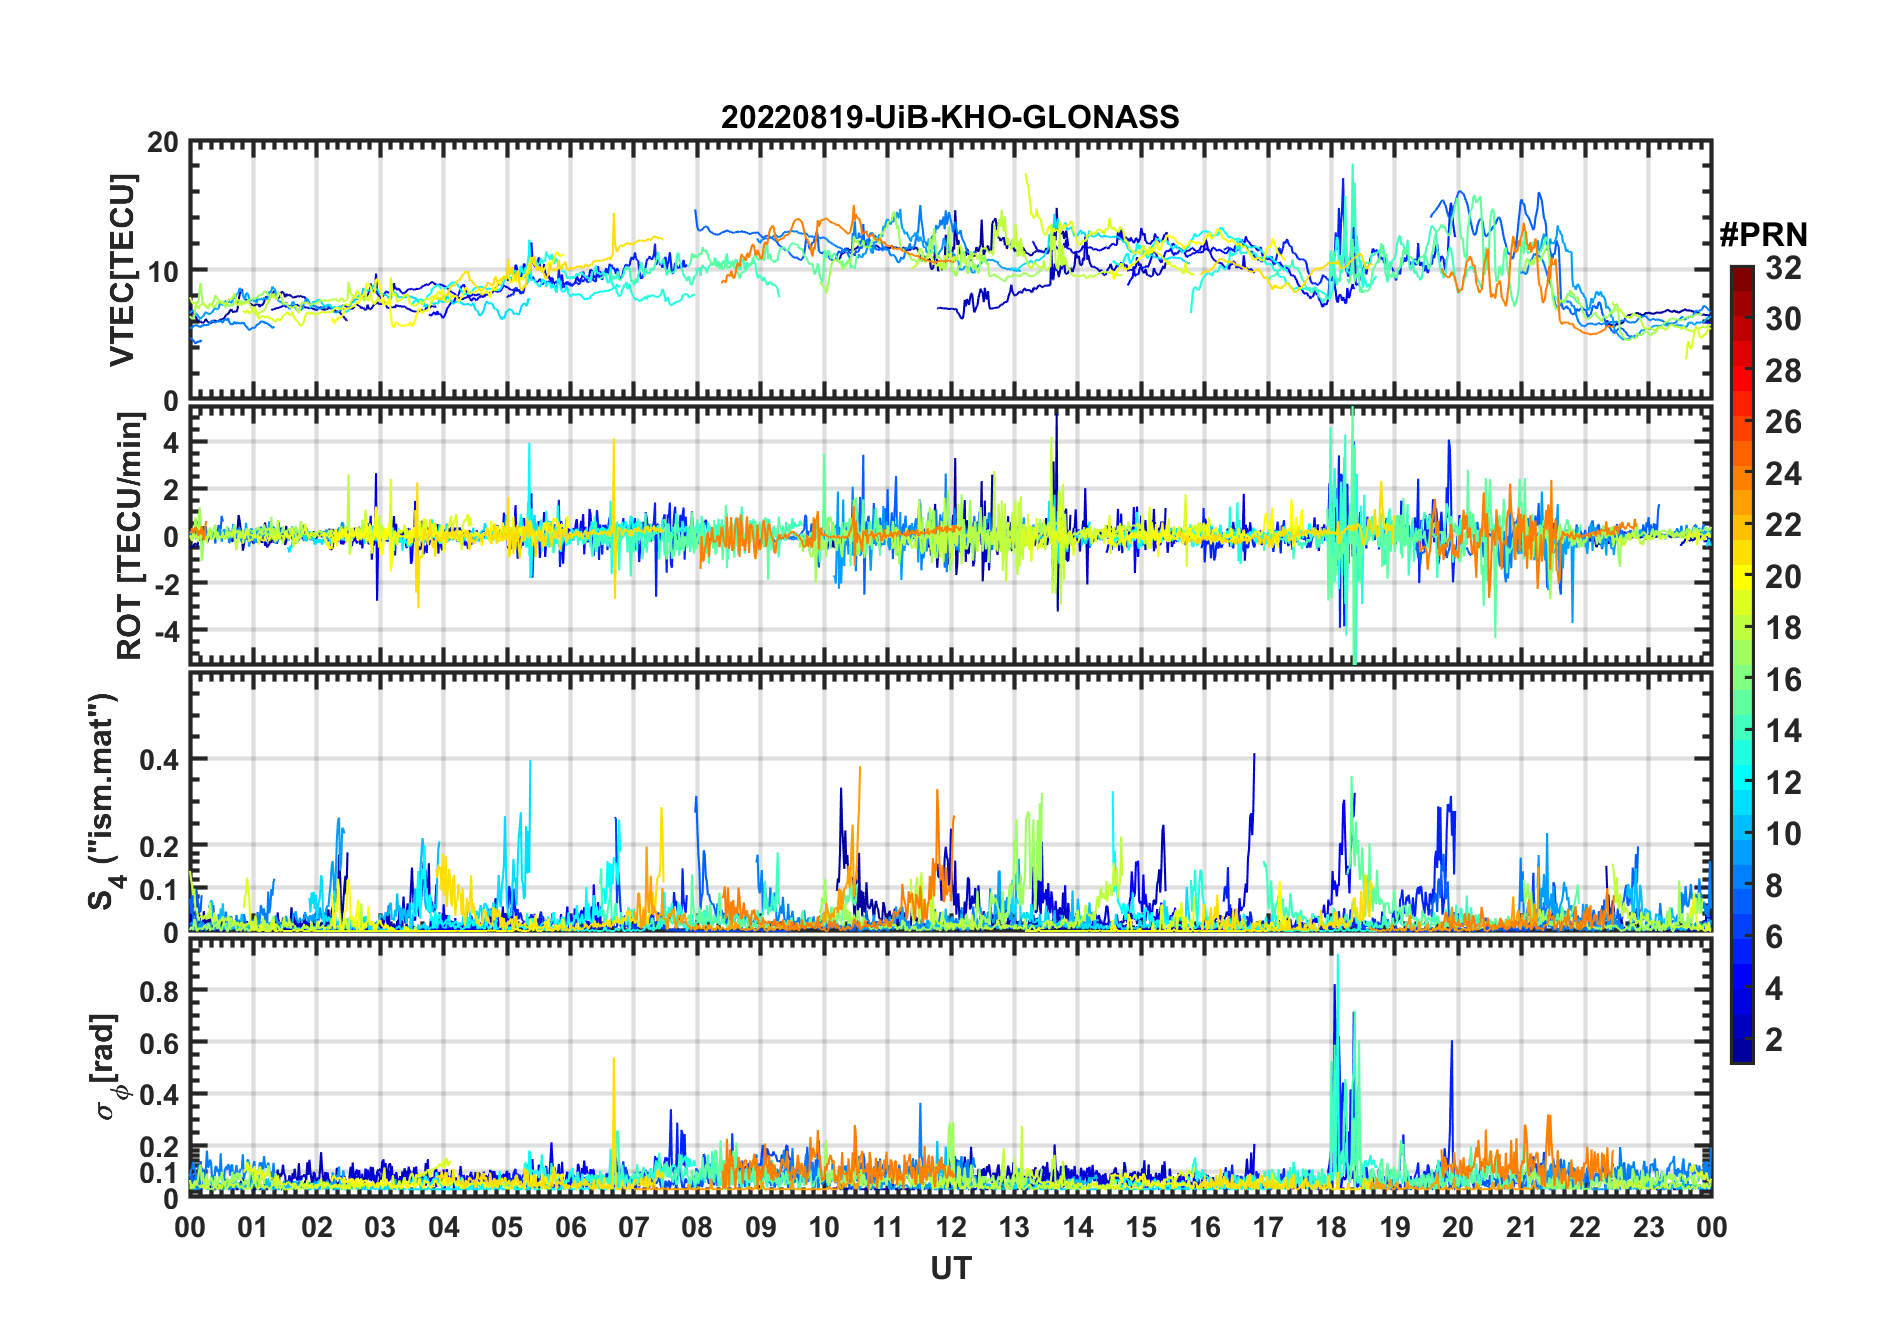Click the PRN color scale bar
The height and width of the screenshot is (1330, 1902).
(x=1742, y=664)
